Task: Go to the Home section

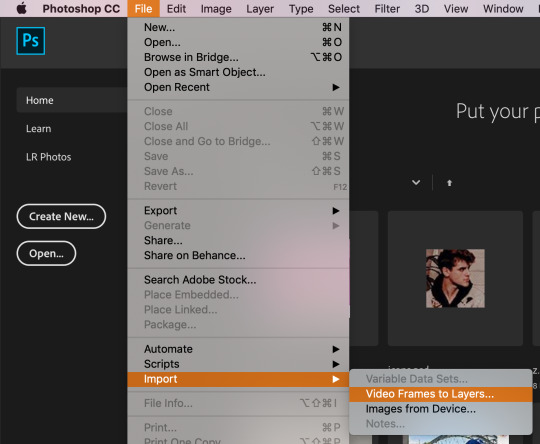Action: (72, 100)
